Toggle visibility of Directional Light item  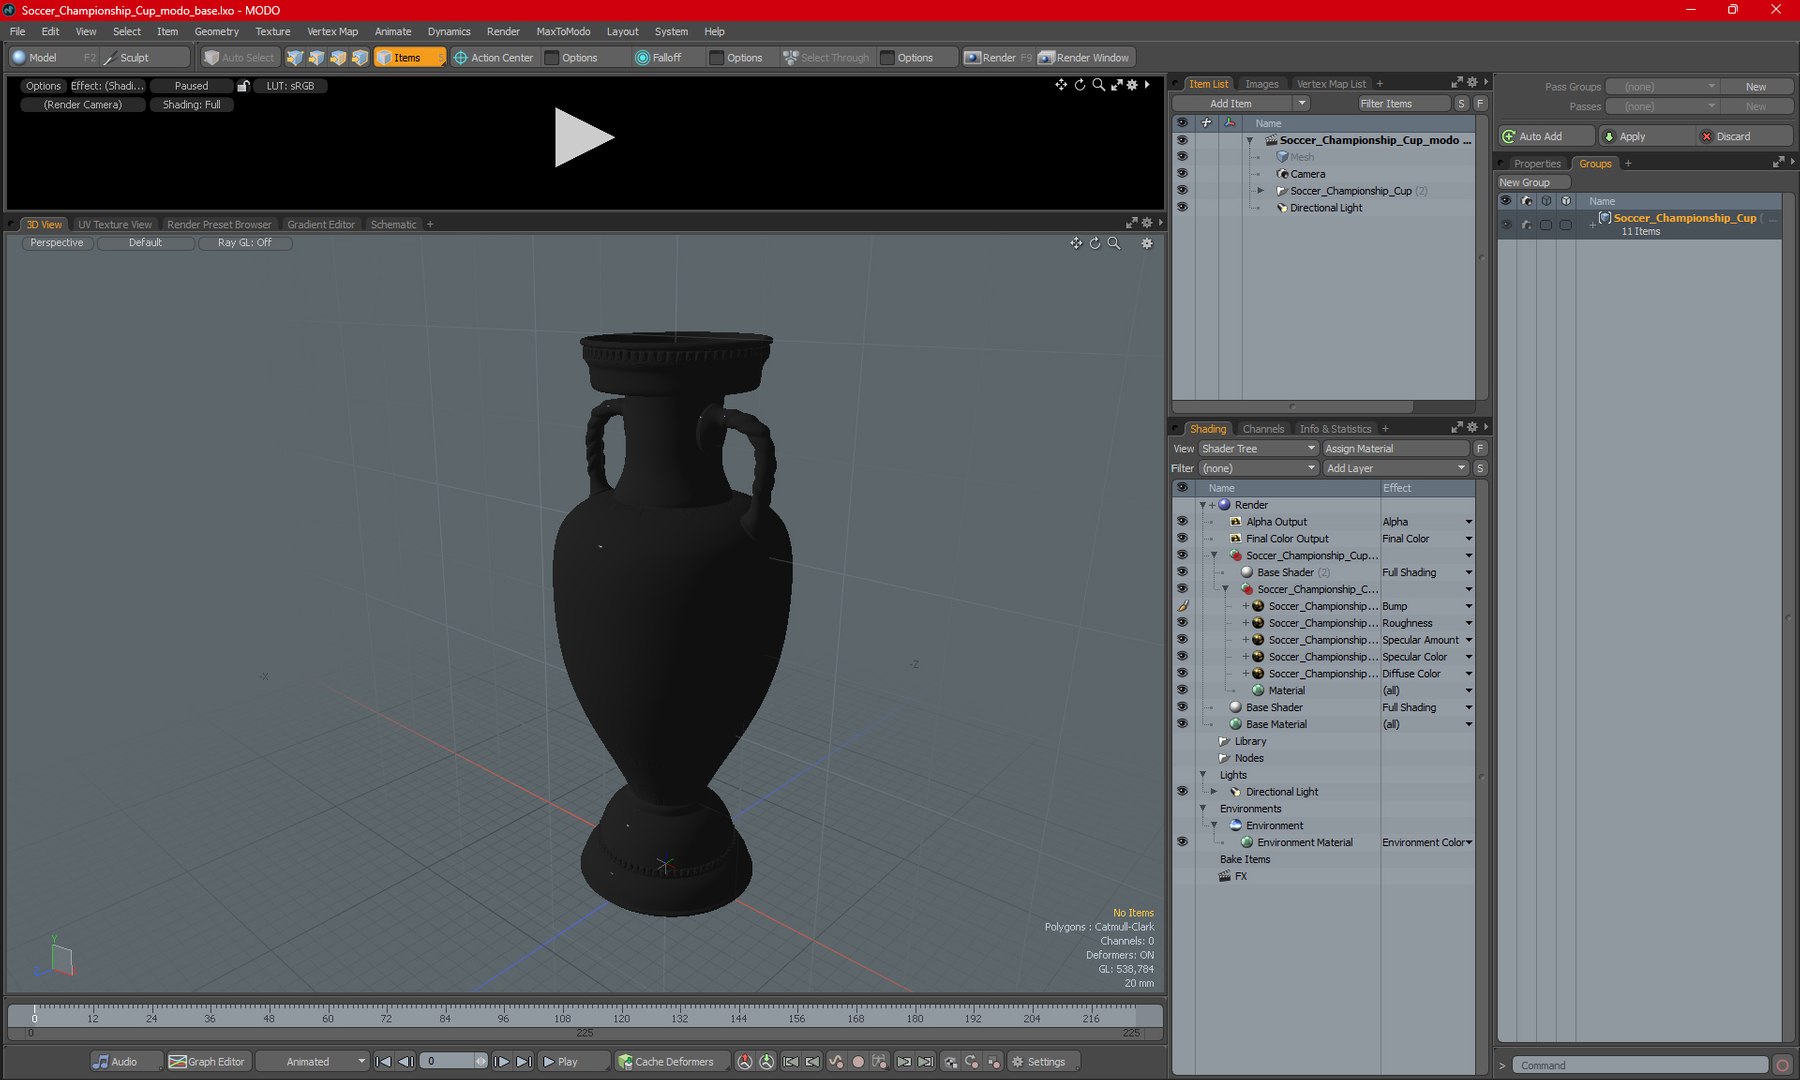[1182, 207]
